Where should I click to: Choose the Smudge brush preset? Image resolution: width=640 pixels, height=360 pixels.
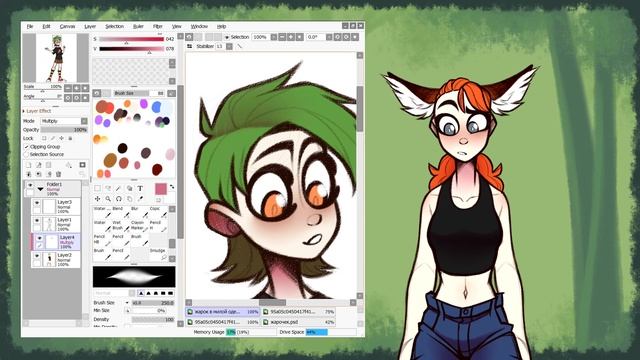point(158,254)
